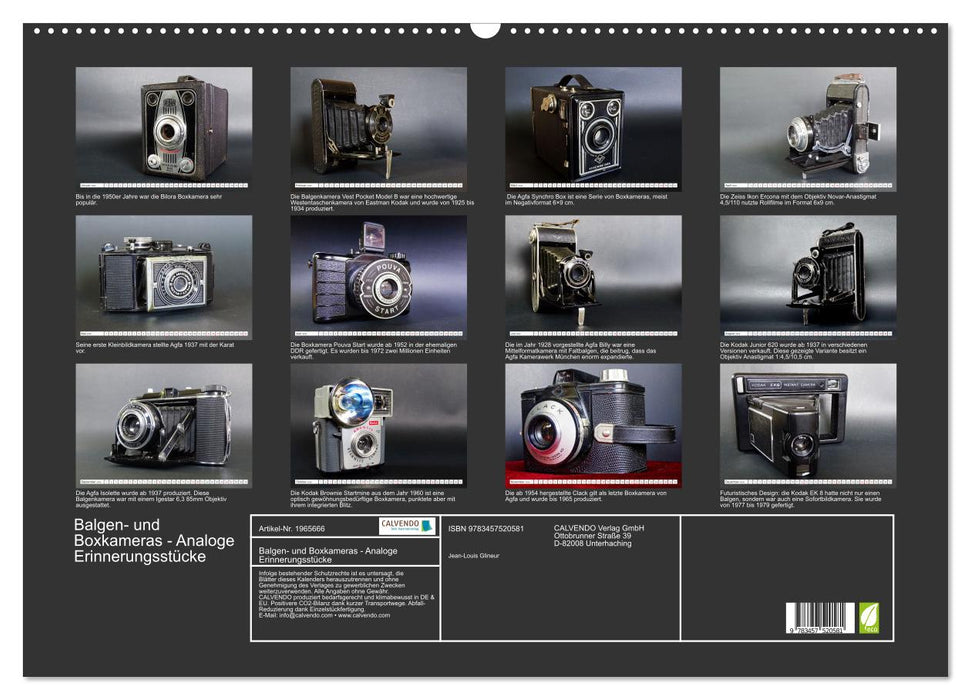
Task: Select the Zeiss Ikon Ercona camera image
Action: click(807, 124)
